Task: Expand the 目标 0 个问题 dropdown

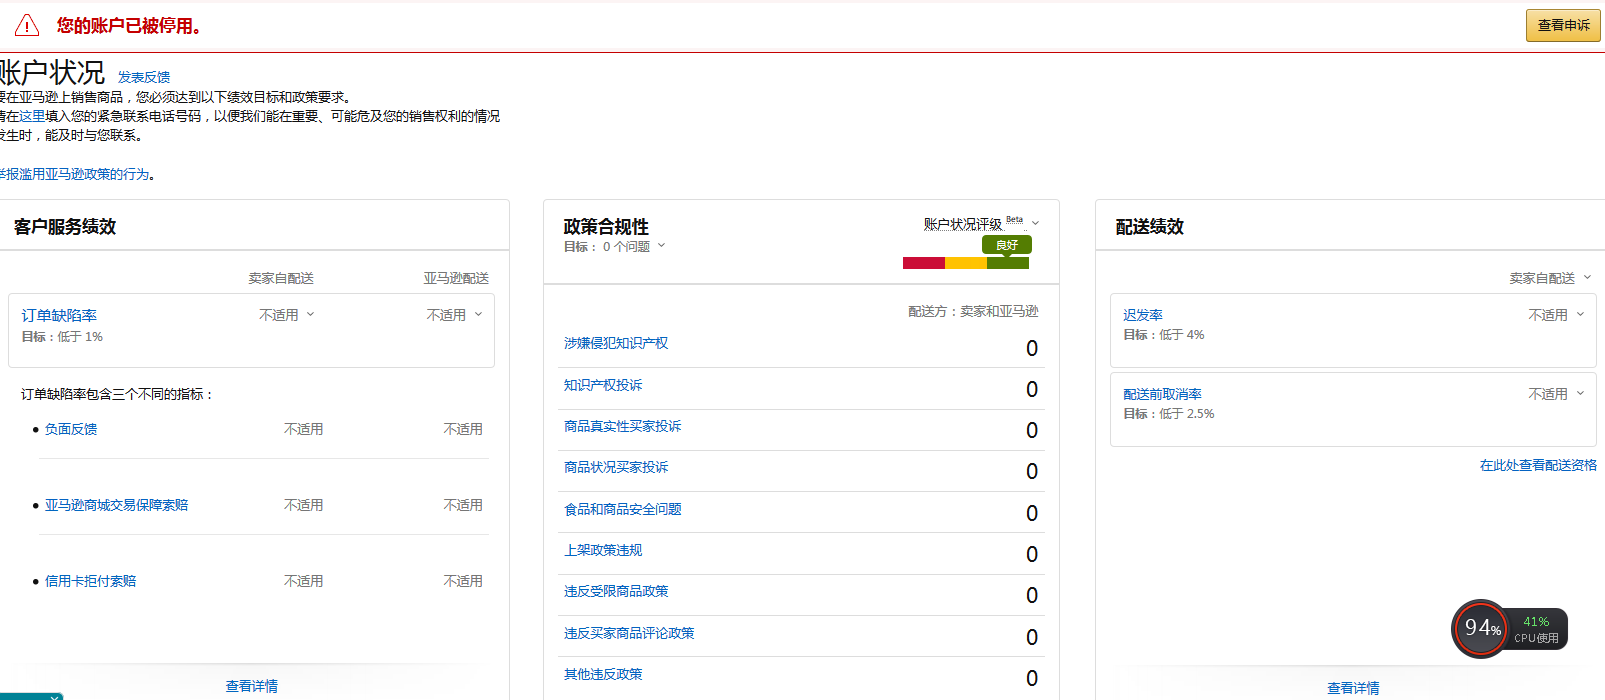Action: (x=661, y=246)
